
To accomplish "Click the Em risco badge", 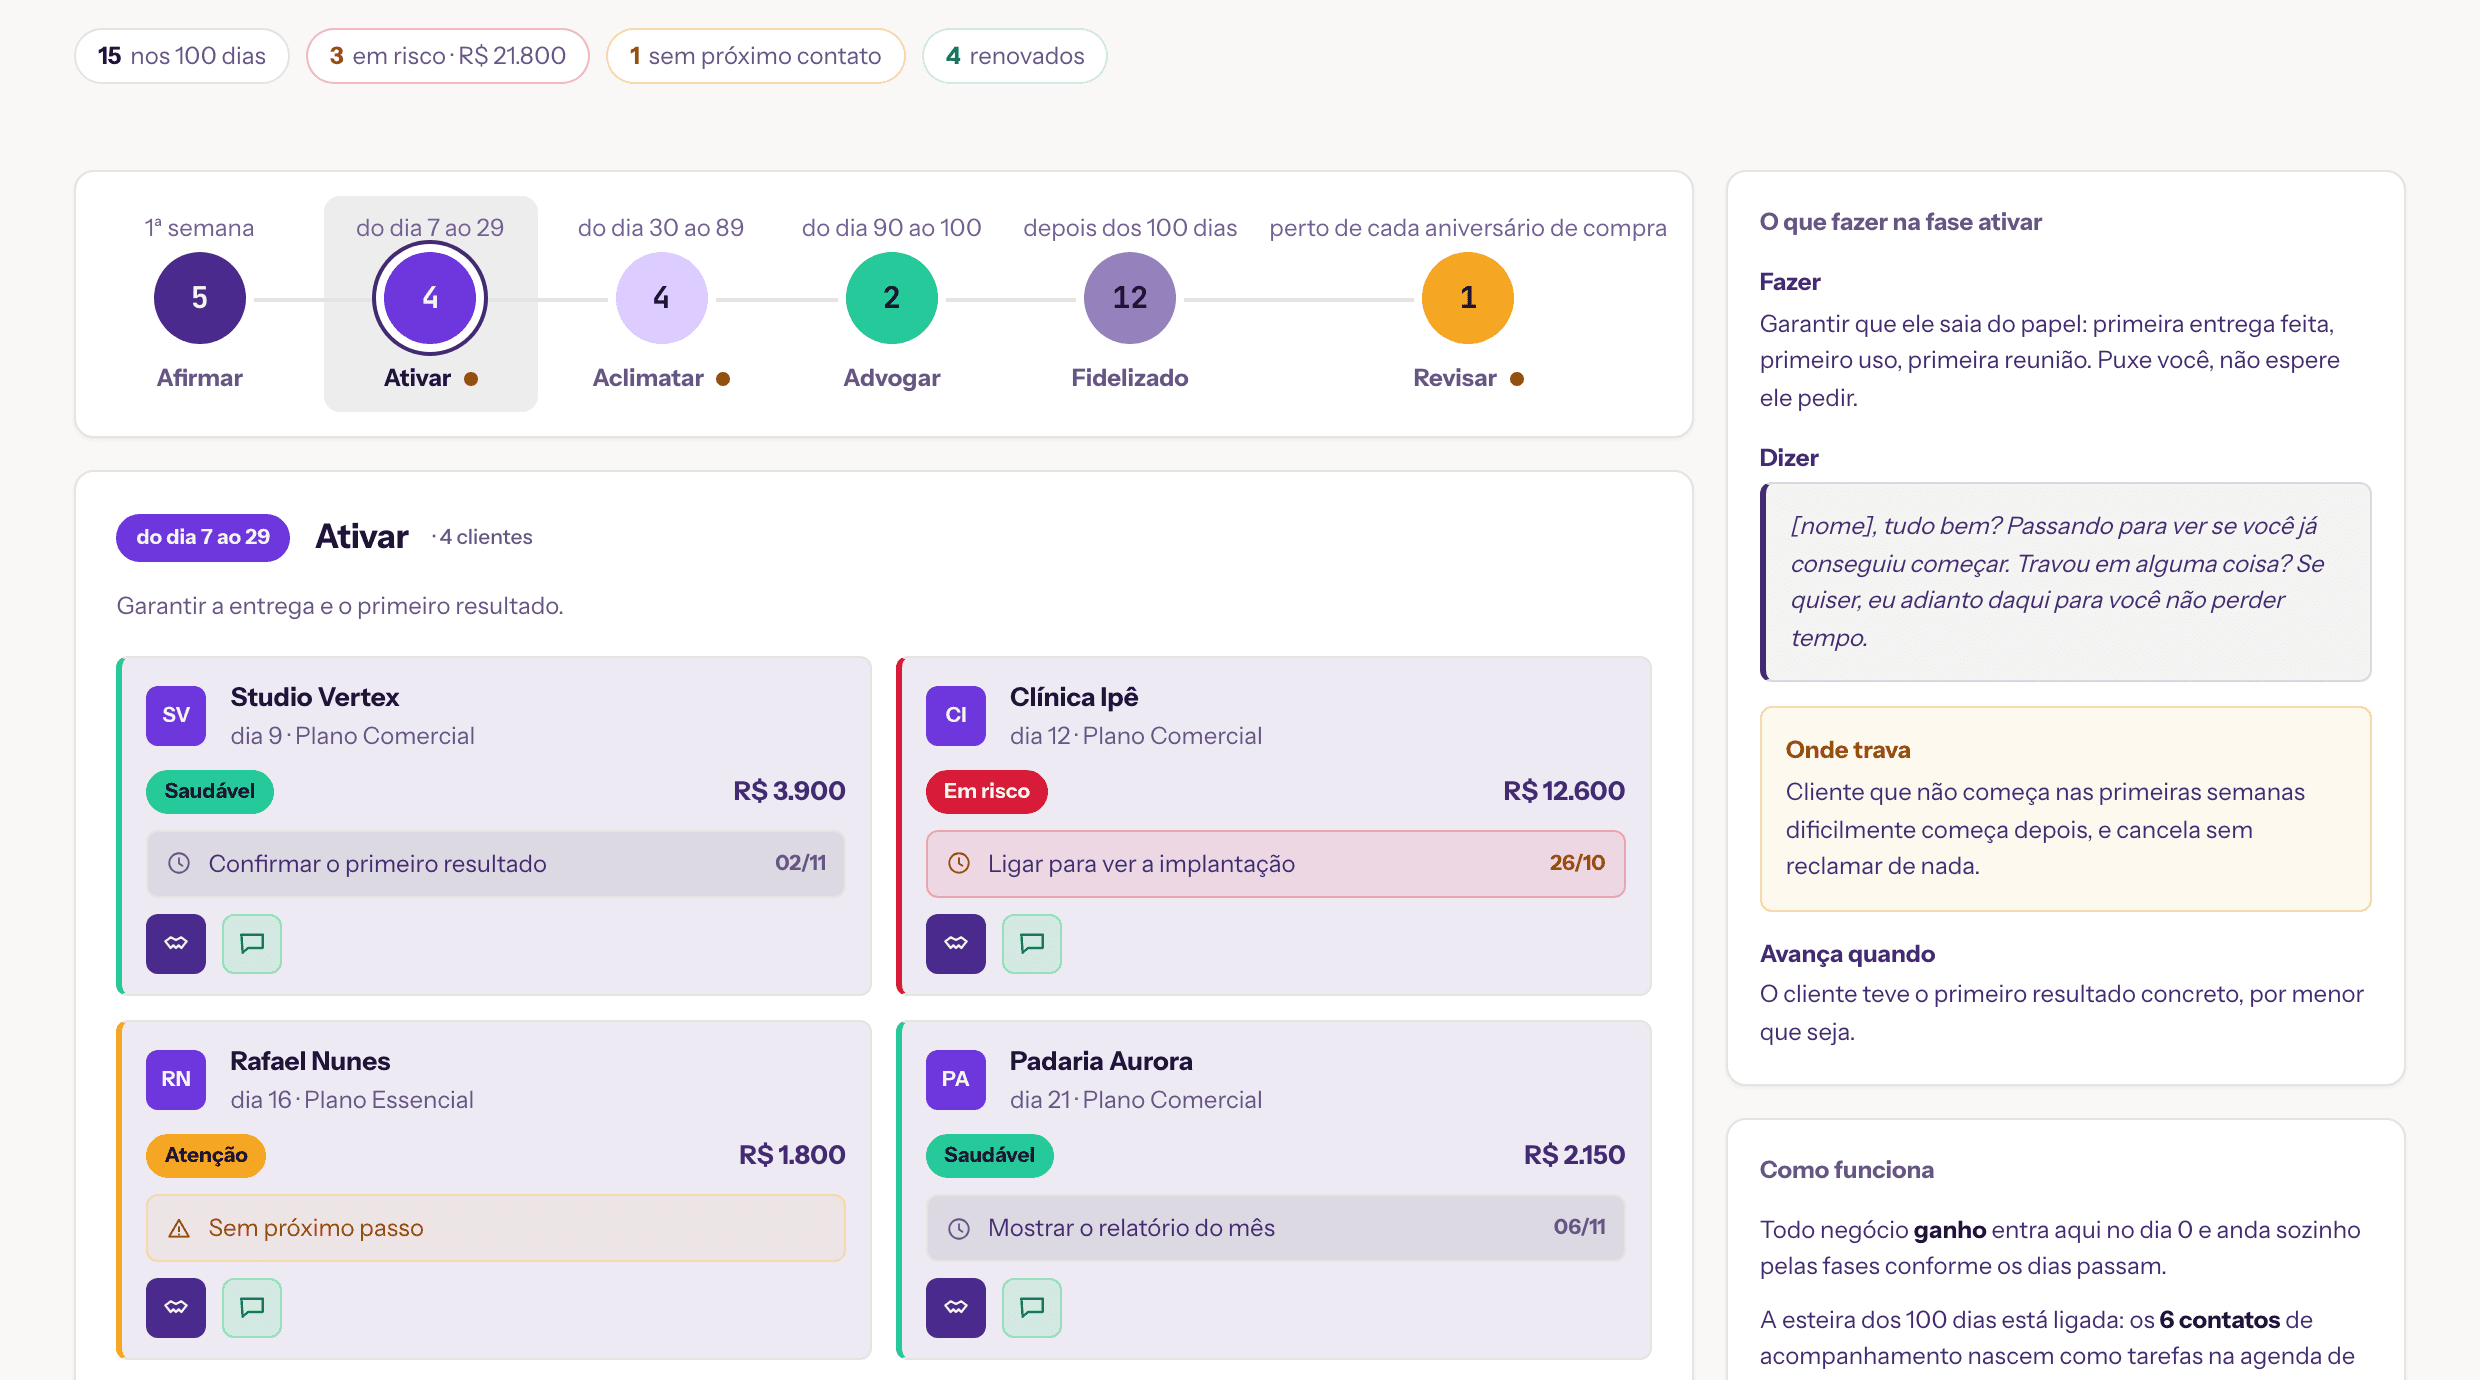I will tap(987, 791).
